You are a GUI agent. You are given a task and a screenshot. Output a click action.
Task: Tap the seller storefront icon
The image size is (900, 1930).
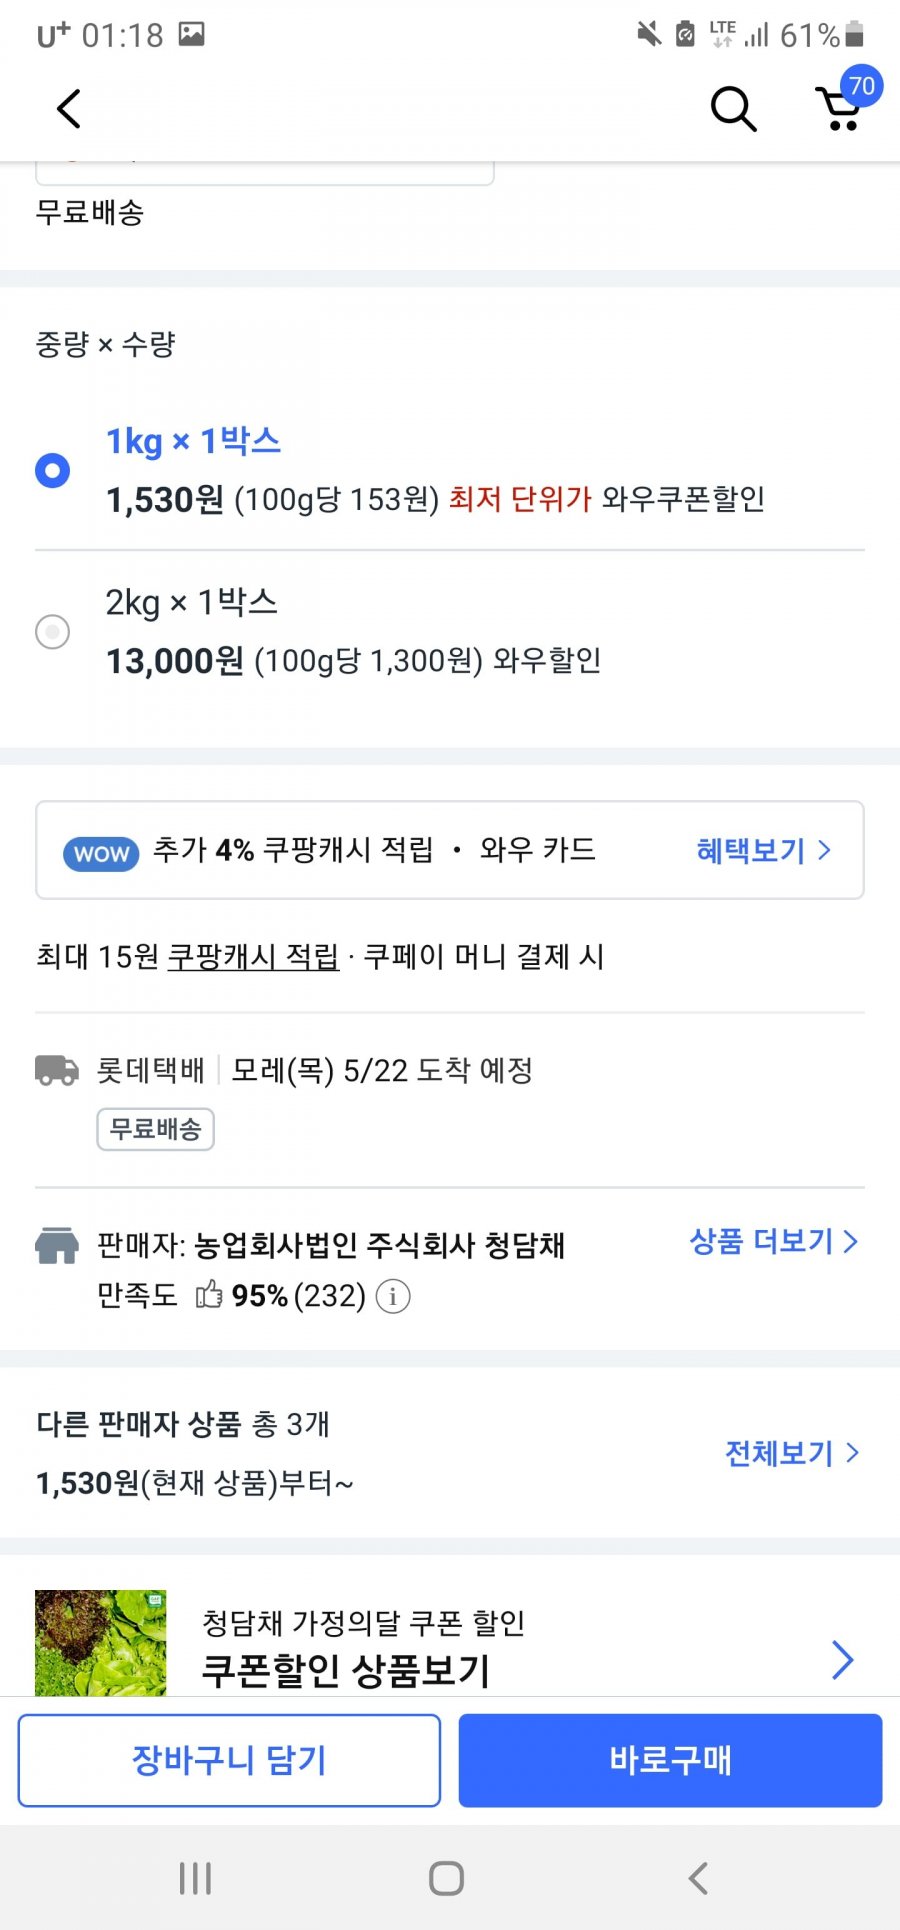pos(57,1246)
